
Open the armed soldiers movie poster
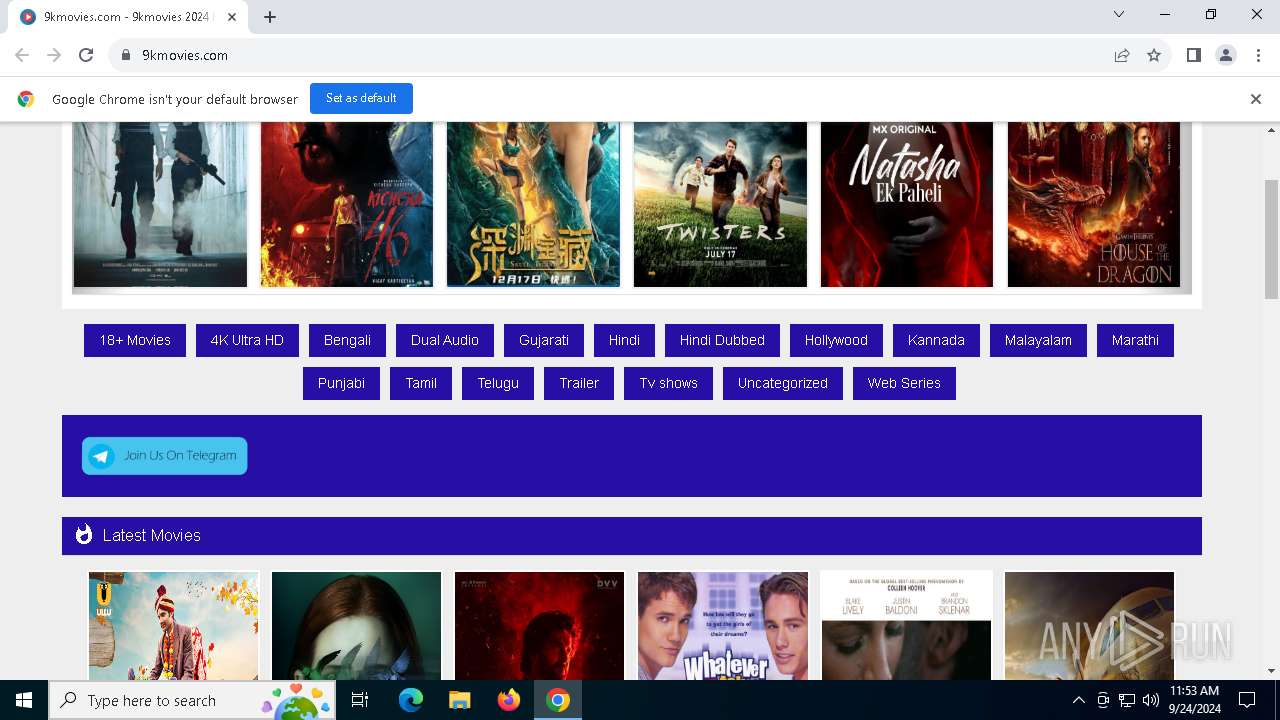(x=160, y=204)
